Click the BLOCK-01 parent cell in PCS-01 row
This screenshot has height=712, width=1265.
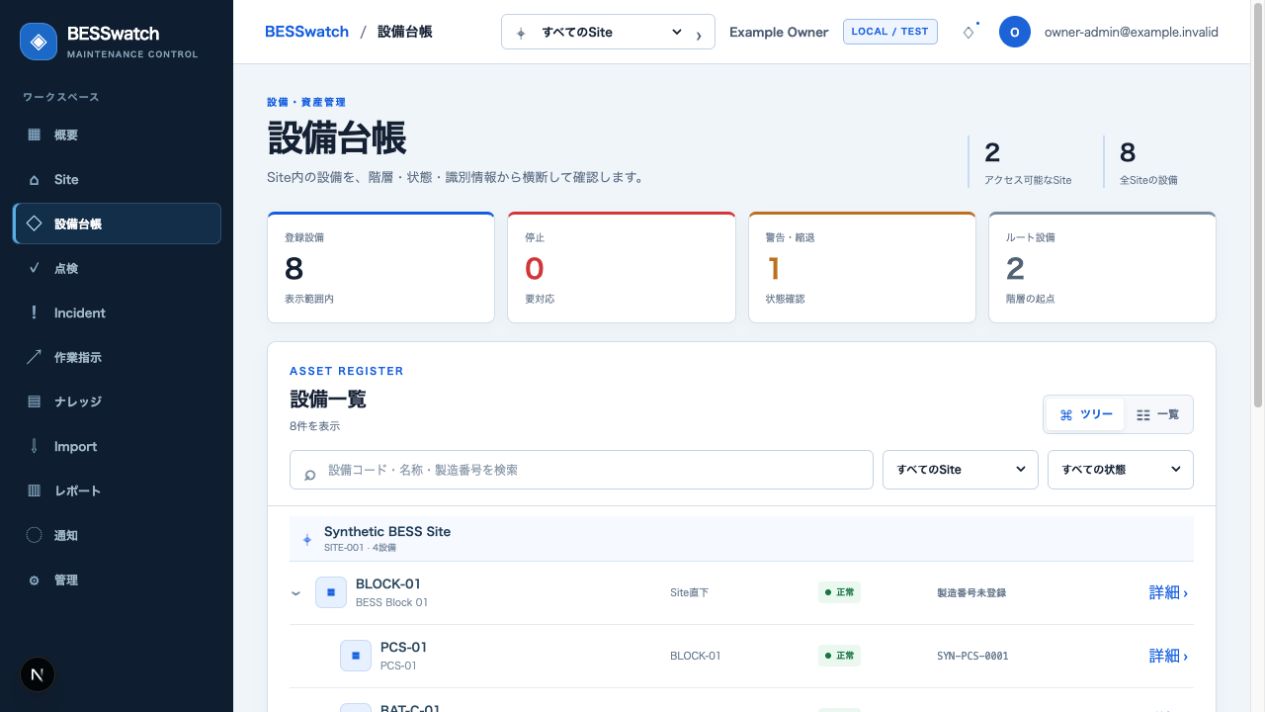click(x=695, y=656)
